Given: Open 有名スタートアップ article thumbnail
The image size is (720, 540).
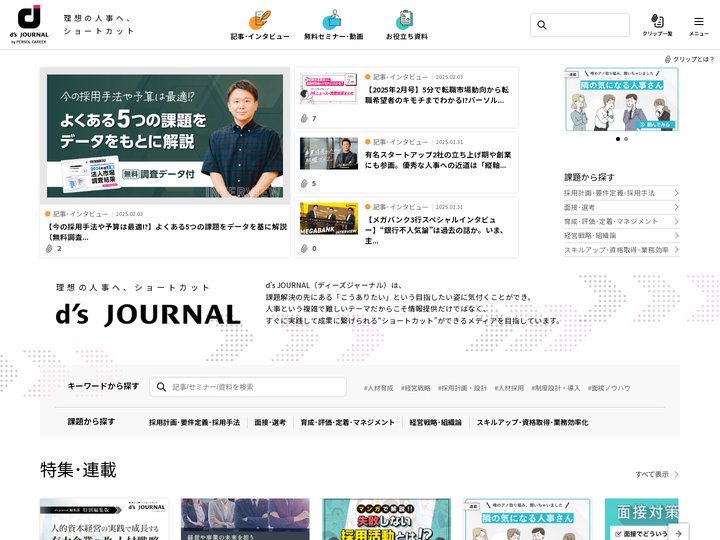Looking at the screenshot, I should pyautogui.click(x=329, y=153).
